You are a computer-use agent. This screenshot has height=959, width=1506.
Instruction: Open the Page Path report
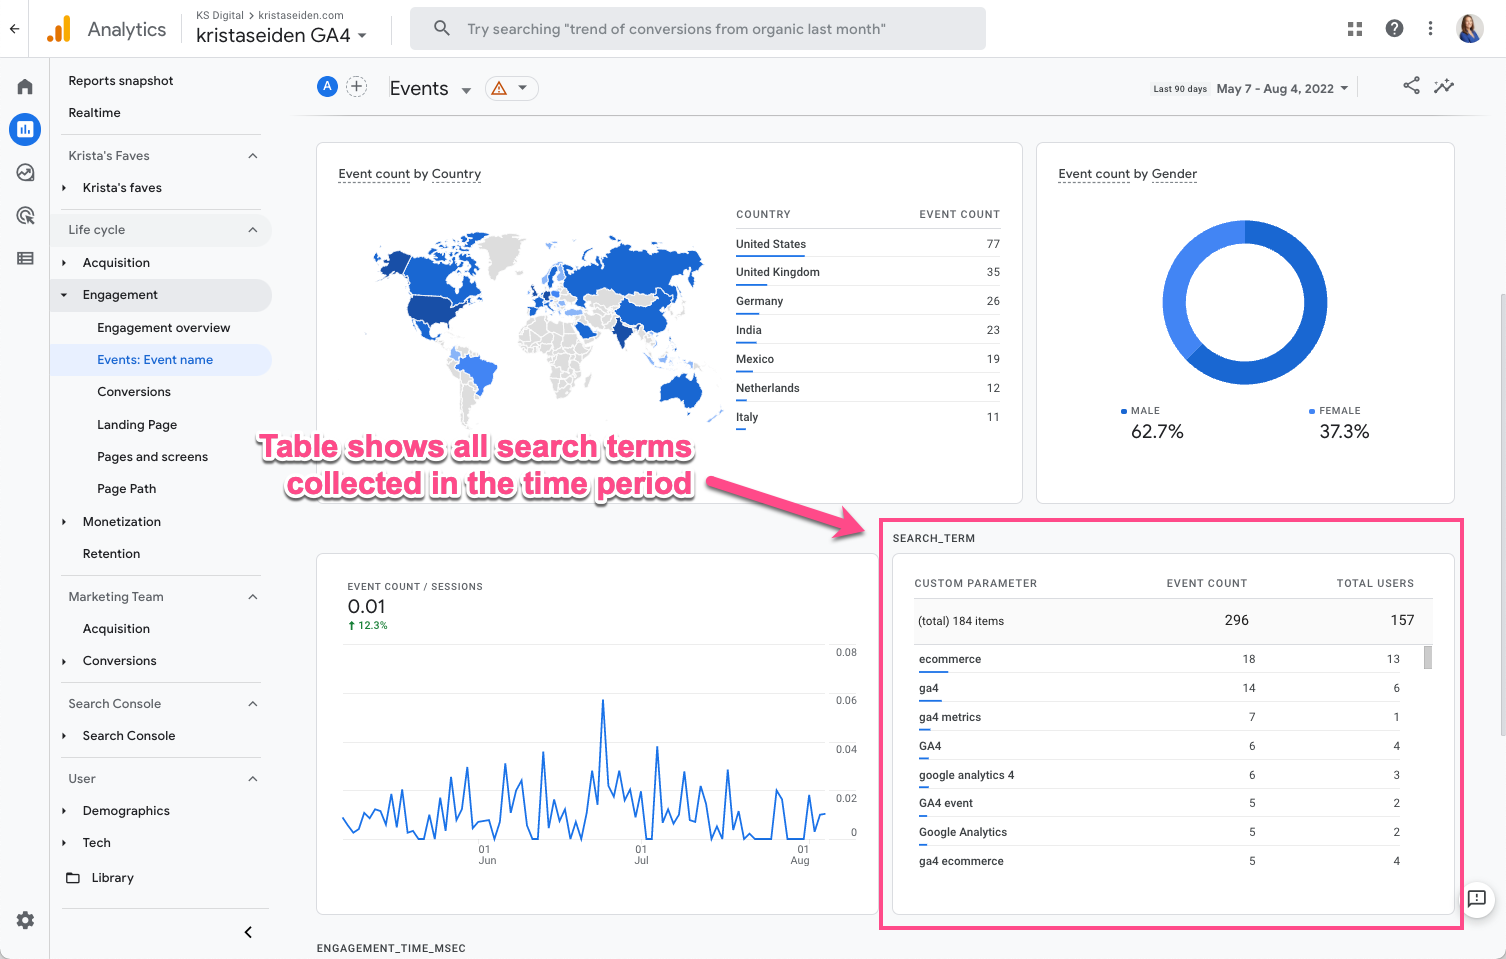(x=127, y=489)
